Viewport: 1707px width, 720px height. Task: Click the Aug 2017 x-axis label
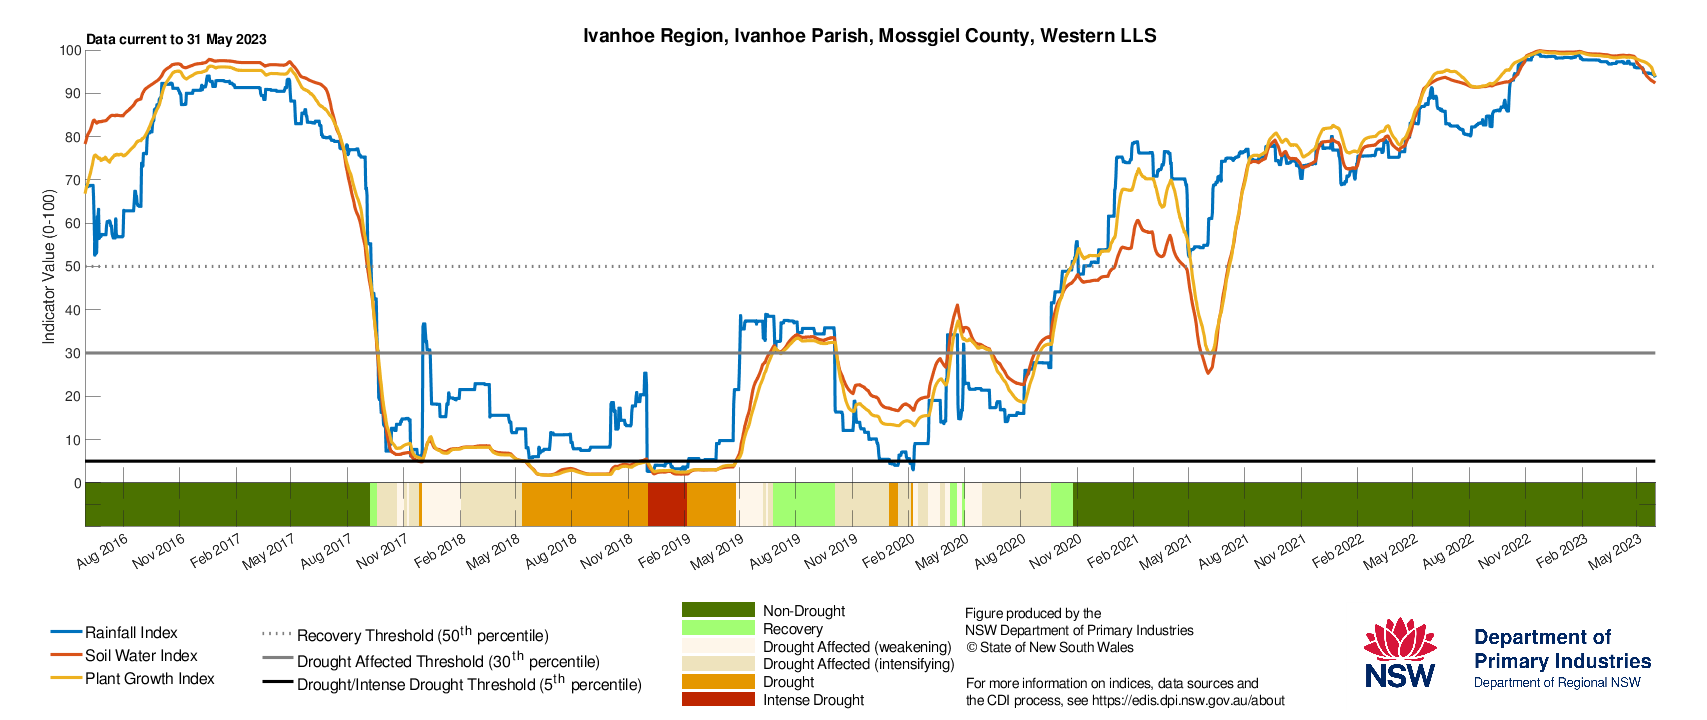pos(326,550)
